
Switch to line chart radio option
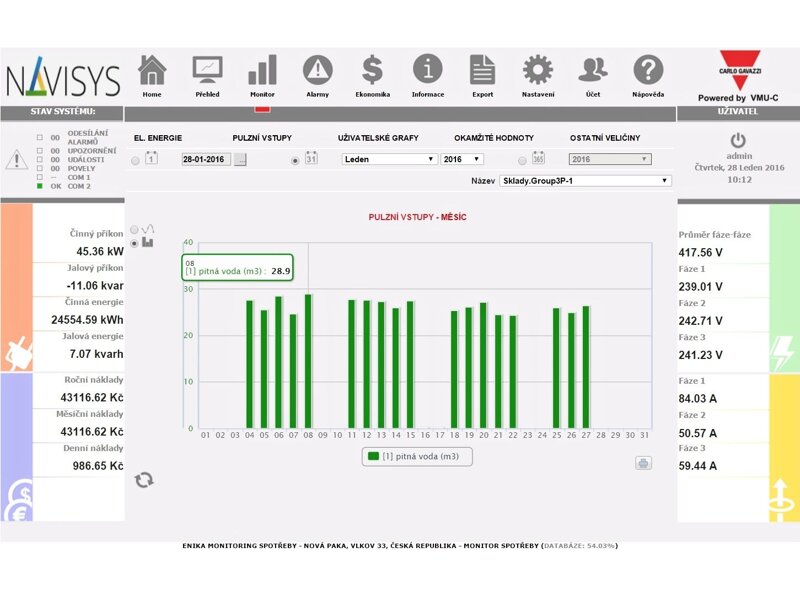135,229
